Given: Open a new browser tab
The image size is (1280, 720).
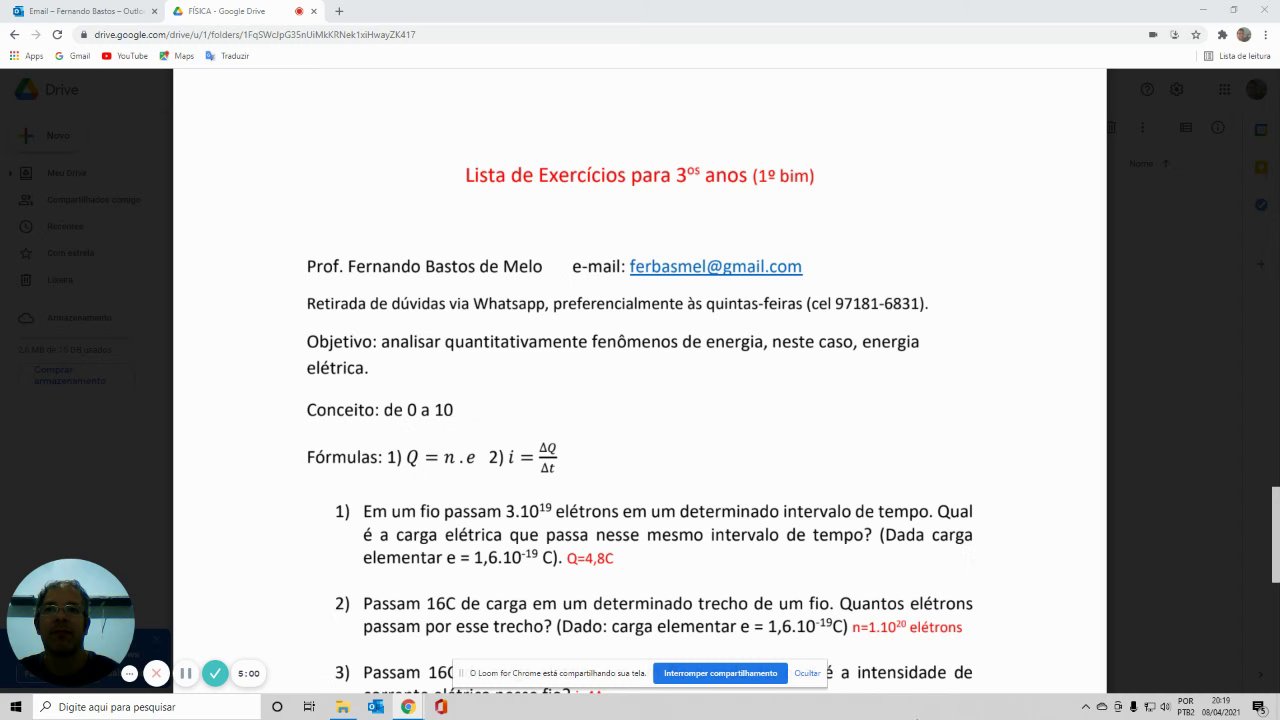Looking at the screenshot, I should [x=339, y=11].
